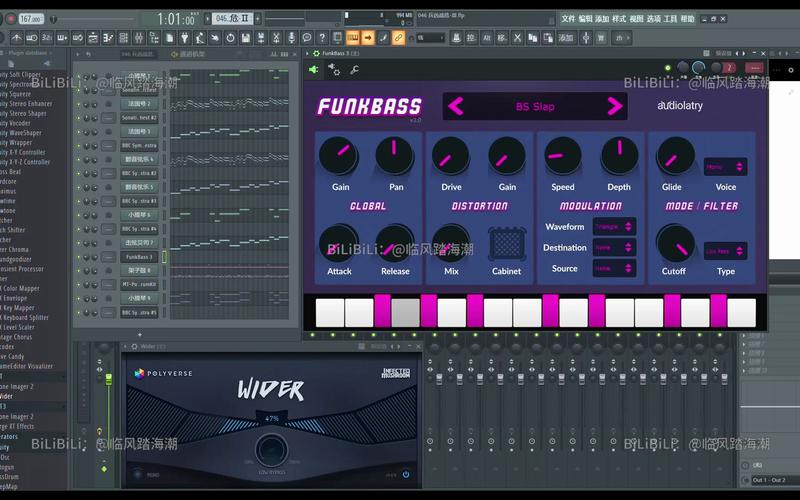Open the mixer view icon
Screen dimensions: 800x500
[138, 38]
